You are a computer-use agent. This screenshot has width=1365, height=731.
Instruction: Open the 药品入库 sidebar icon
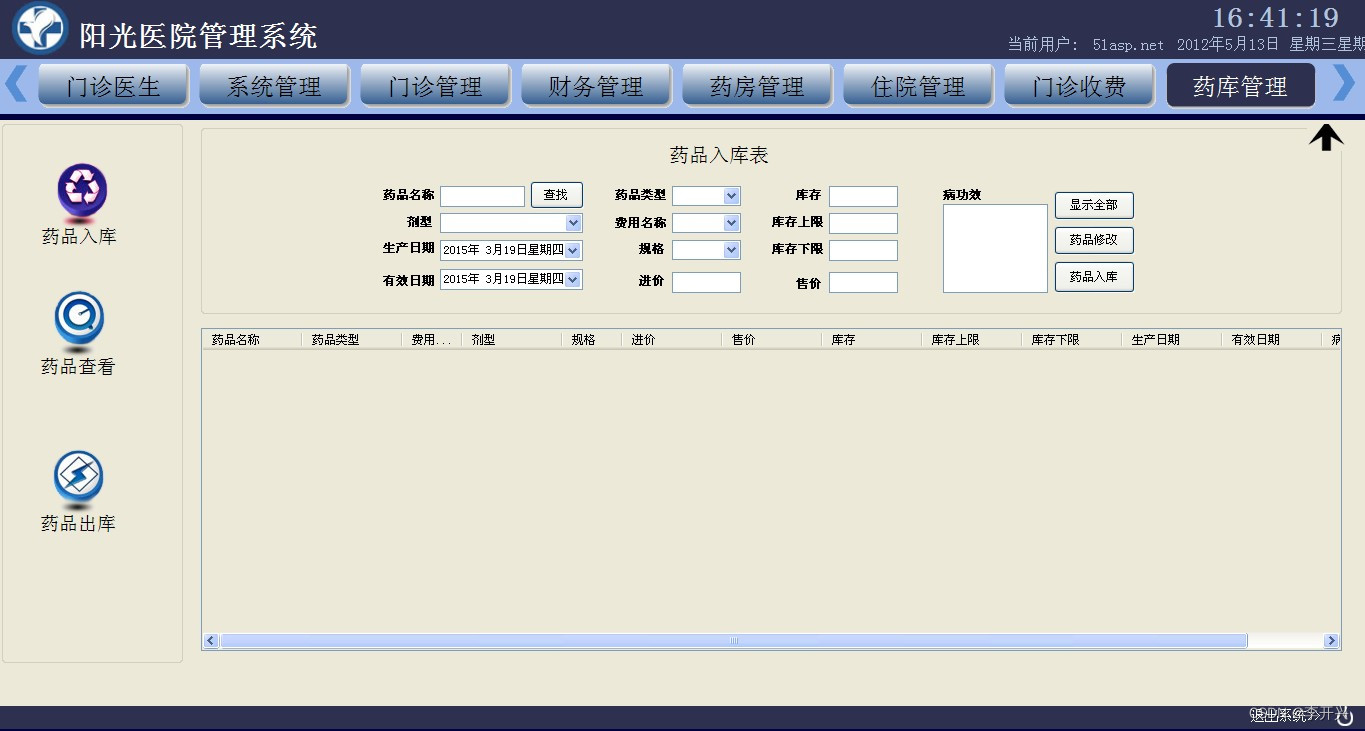click(81, 192)
